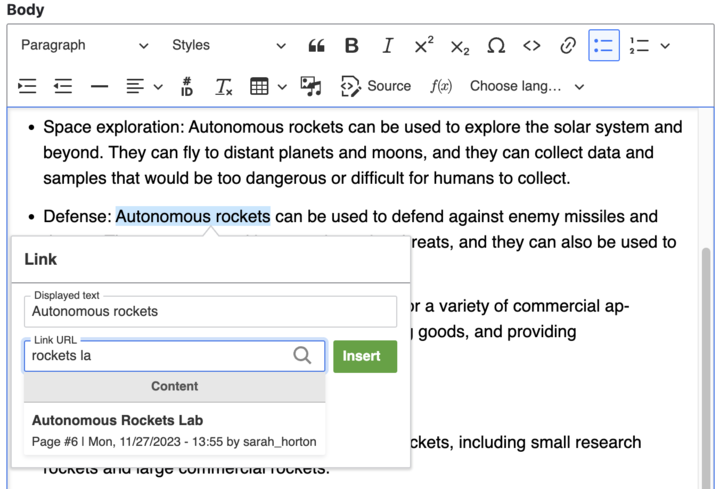The width and height of the screenshot is (720, 489).
Task: Apply superscript formatting
Action: [423, 45]
